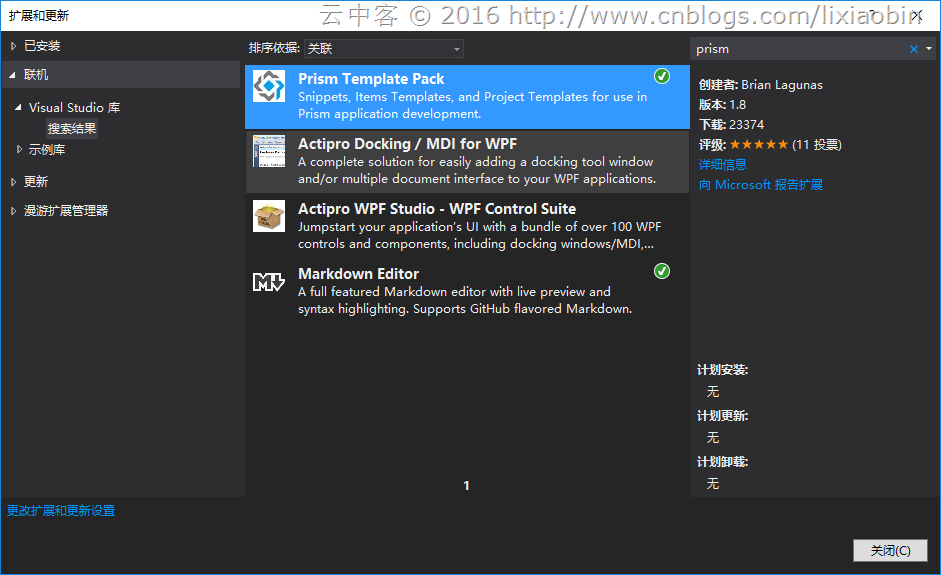Expand the 已安装 category
The height and width of the screenshot is (575, 941).
click(13, 46)
